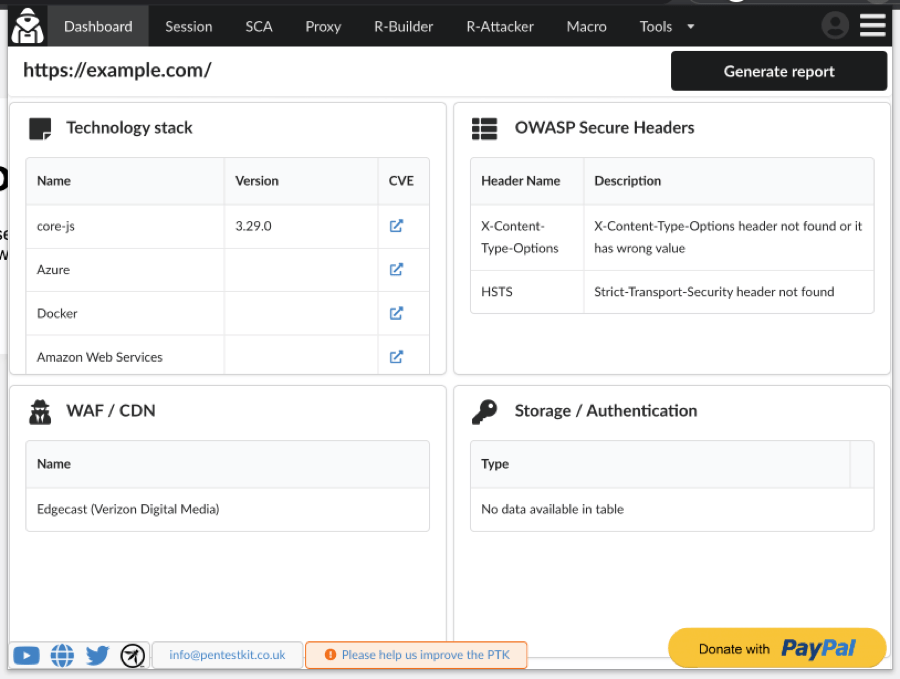Open CVE link for Azure row
This screenshot has width=900, height=679.
pos(396,270)
